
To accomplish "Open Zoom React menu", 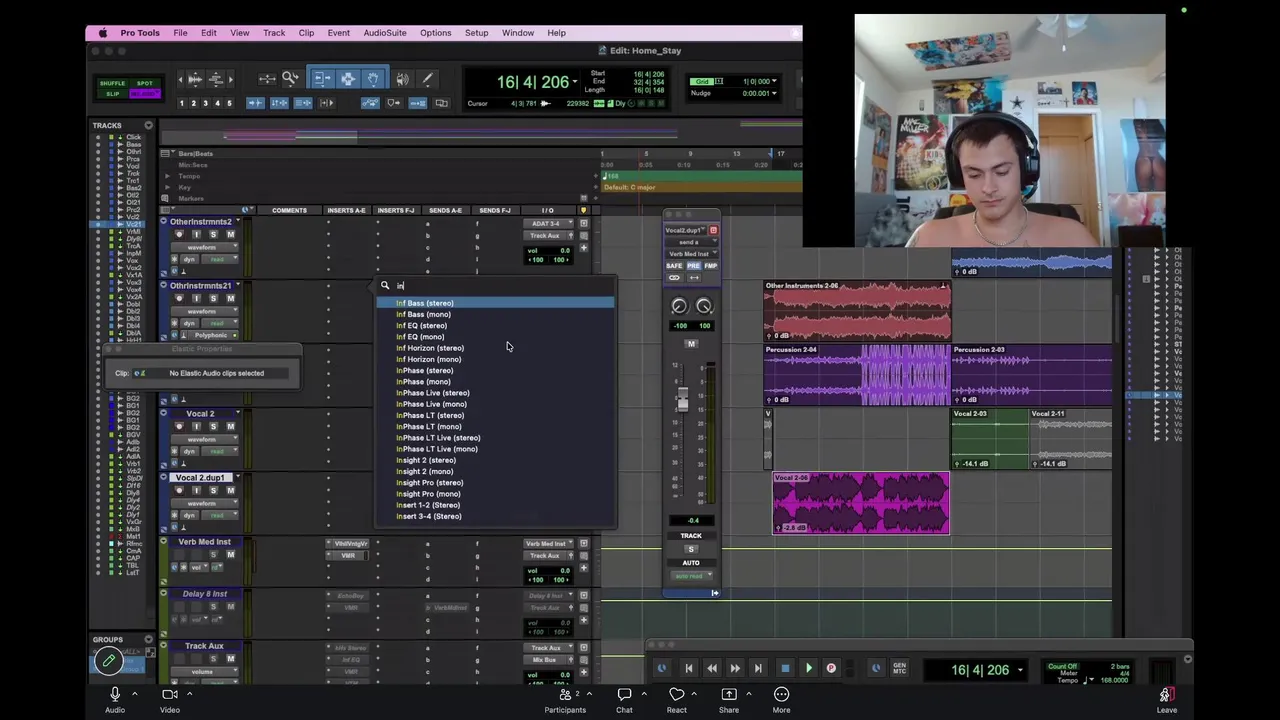I will coord(677,700).
